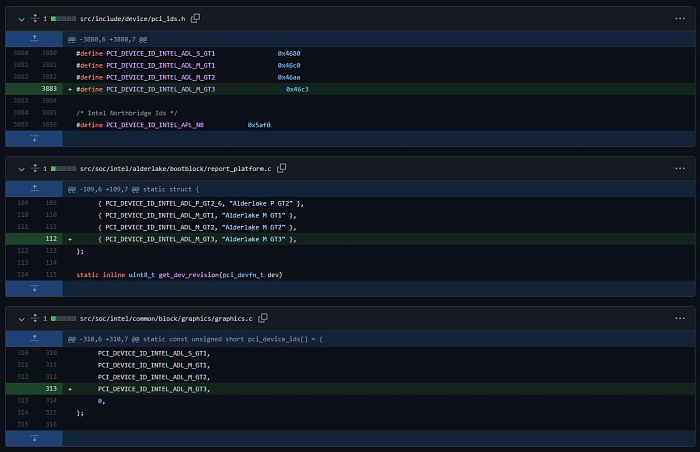
Task: Collapse the report_platform.c file diff
Action: (21, 169)
